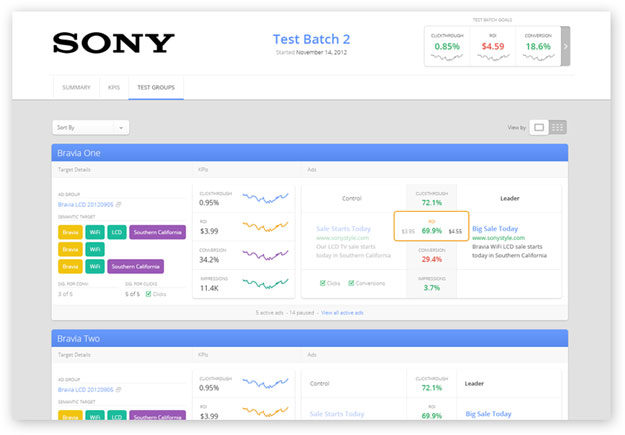The image size is (625, 435).
Task: Toggle the Clicks checkbox under Sig. for Clicks
Action: tap(148, 294)
